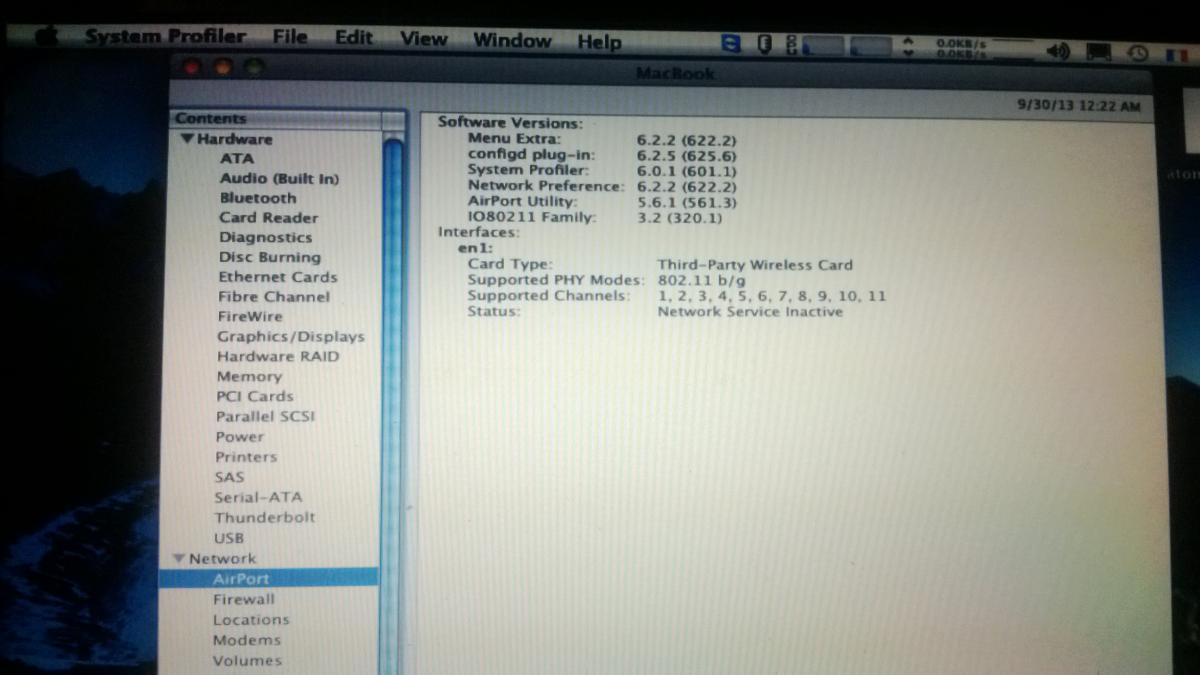Click the blue sync icon in menu bar

(732, 44)
